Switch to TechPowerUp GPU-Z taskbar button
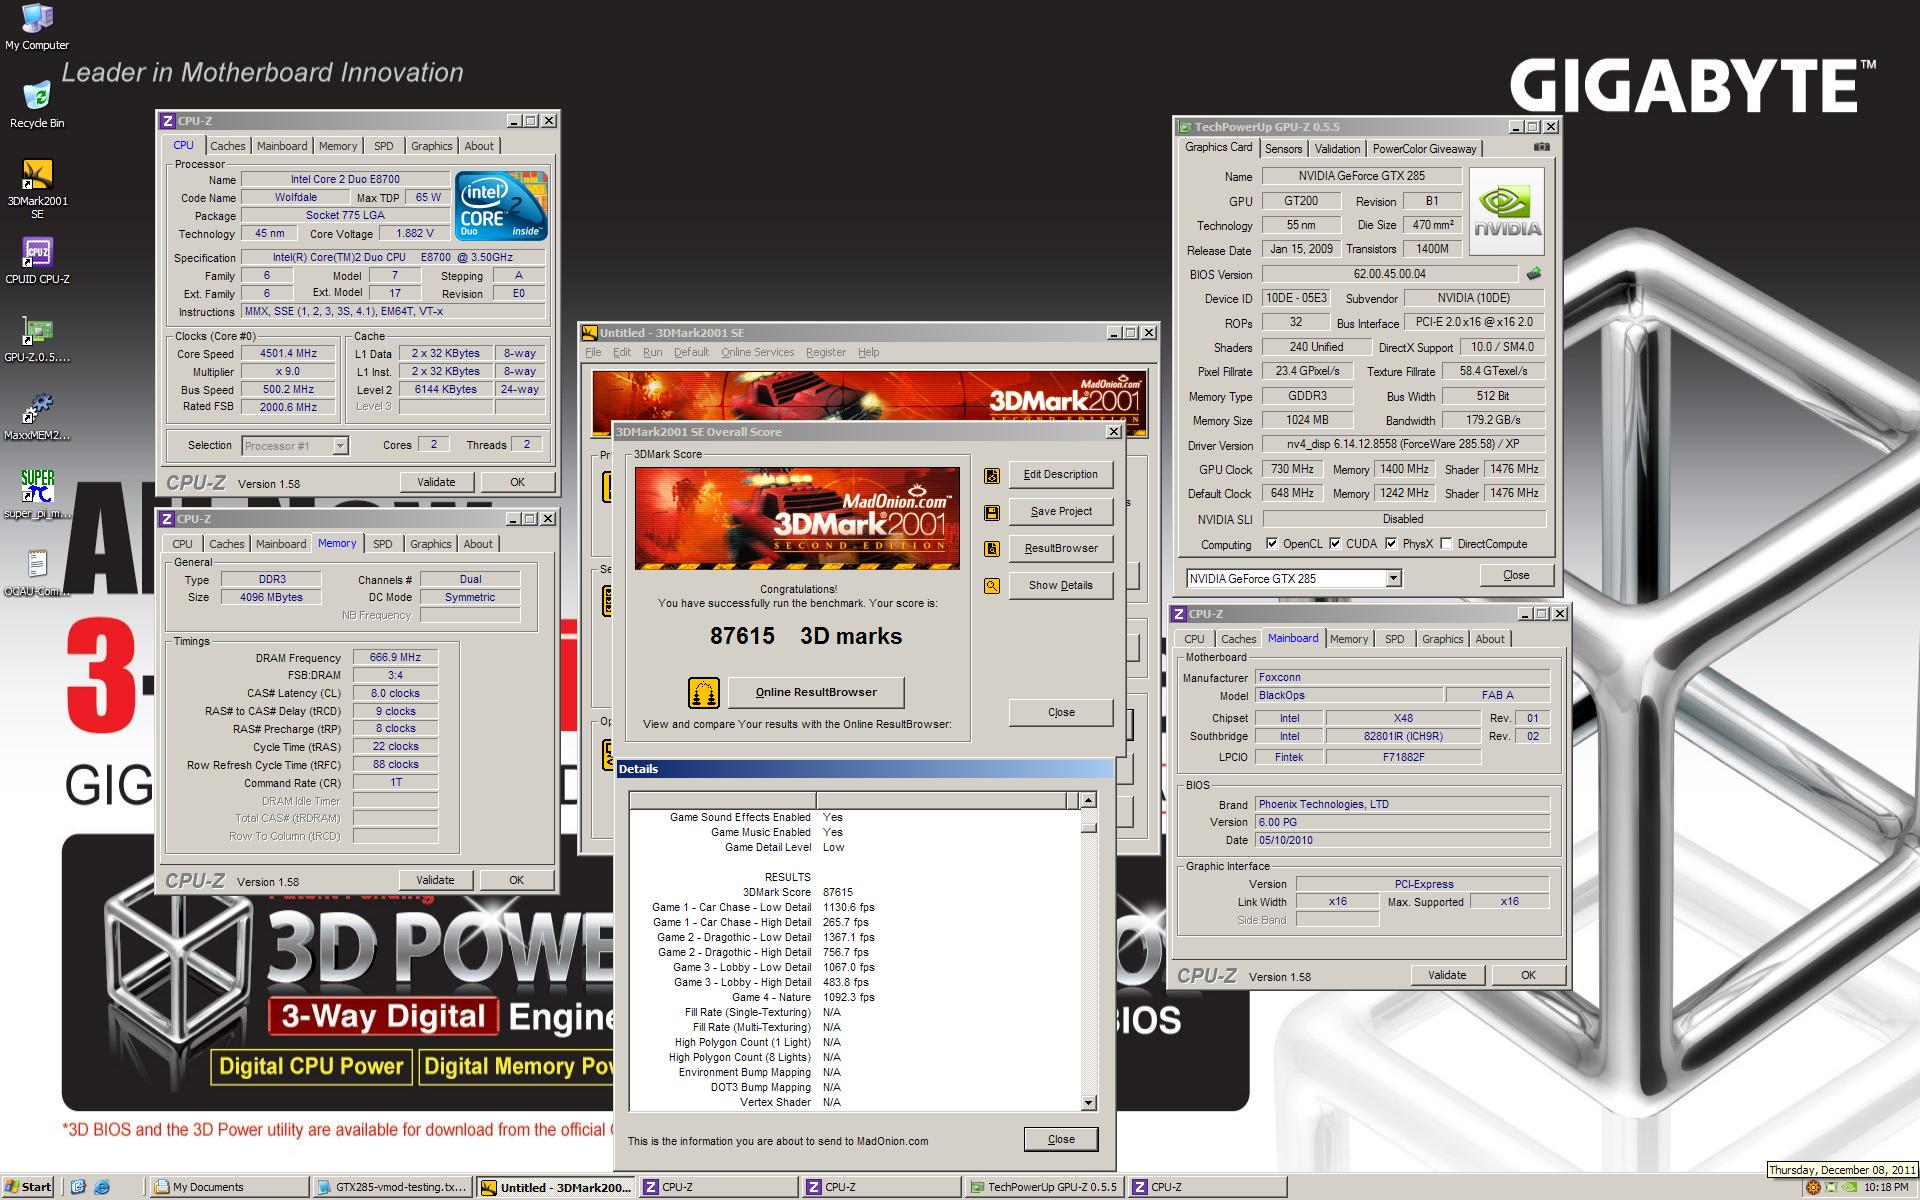The width and height of the screenshot is (1920, 1200). (1043, 1187)
